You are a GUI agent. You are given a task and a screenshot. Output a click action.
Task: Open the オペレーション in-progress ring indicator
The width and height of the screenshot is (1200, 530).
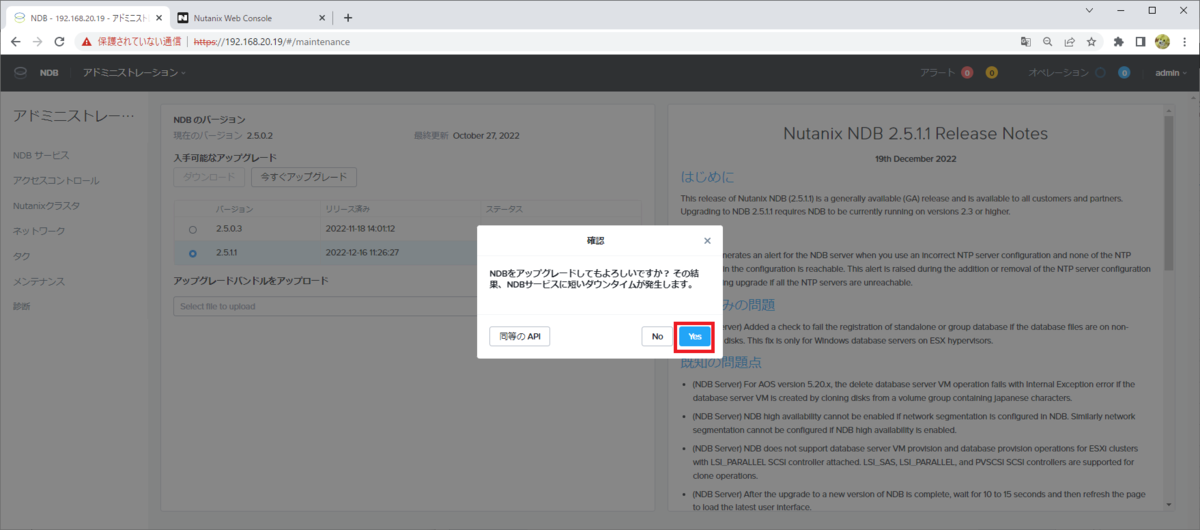(1100, 72)
